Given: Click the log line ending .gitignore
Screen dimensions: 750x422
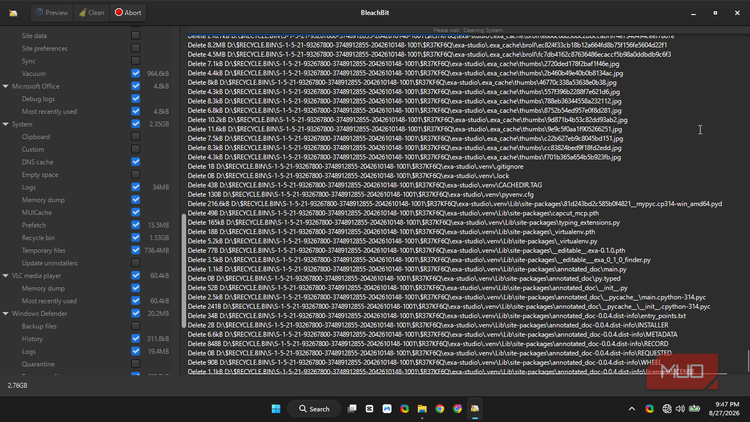Looking at the screenshot, I should point(355,167).
